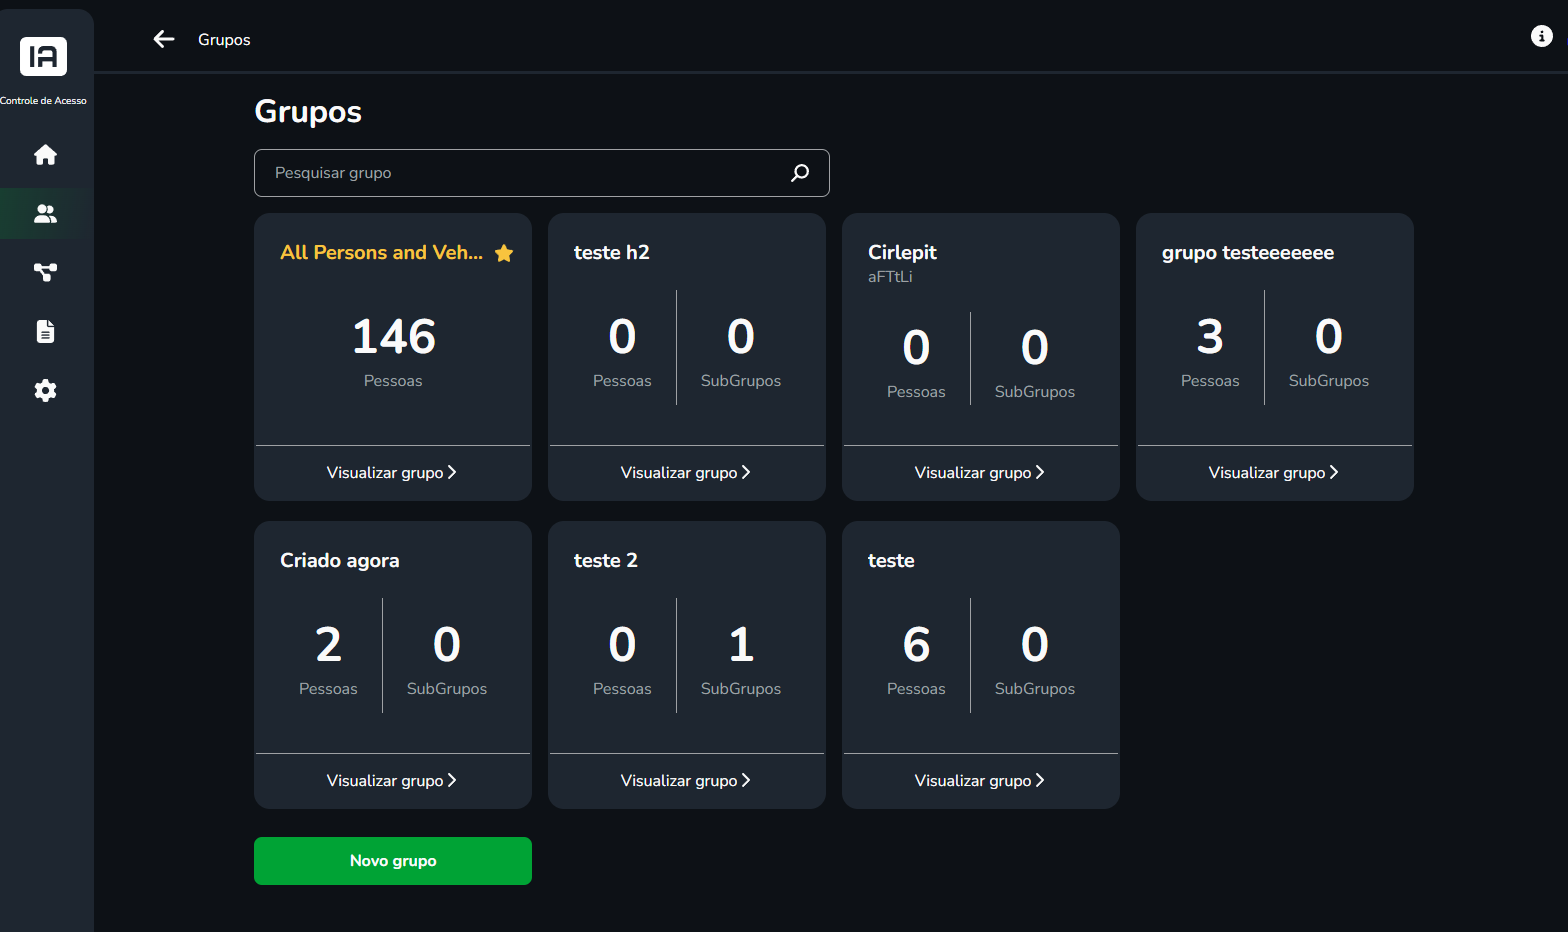Click Visualizar grupo on teste 2 card

click(x=686, y=780)
